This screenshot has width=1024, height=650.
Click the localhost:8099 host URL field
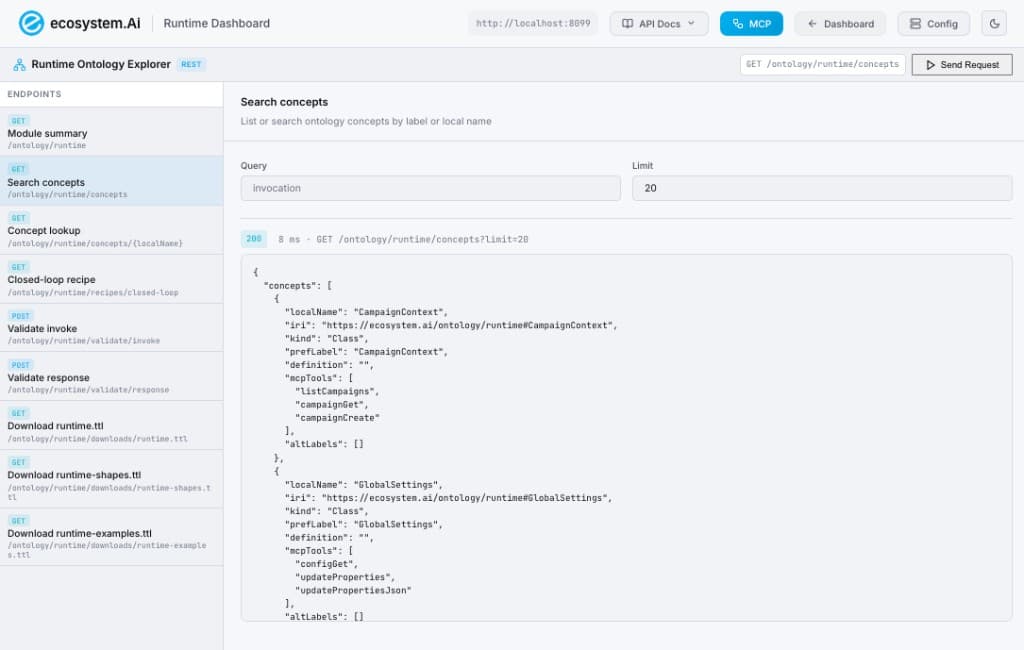(x=533, y=24)
